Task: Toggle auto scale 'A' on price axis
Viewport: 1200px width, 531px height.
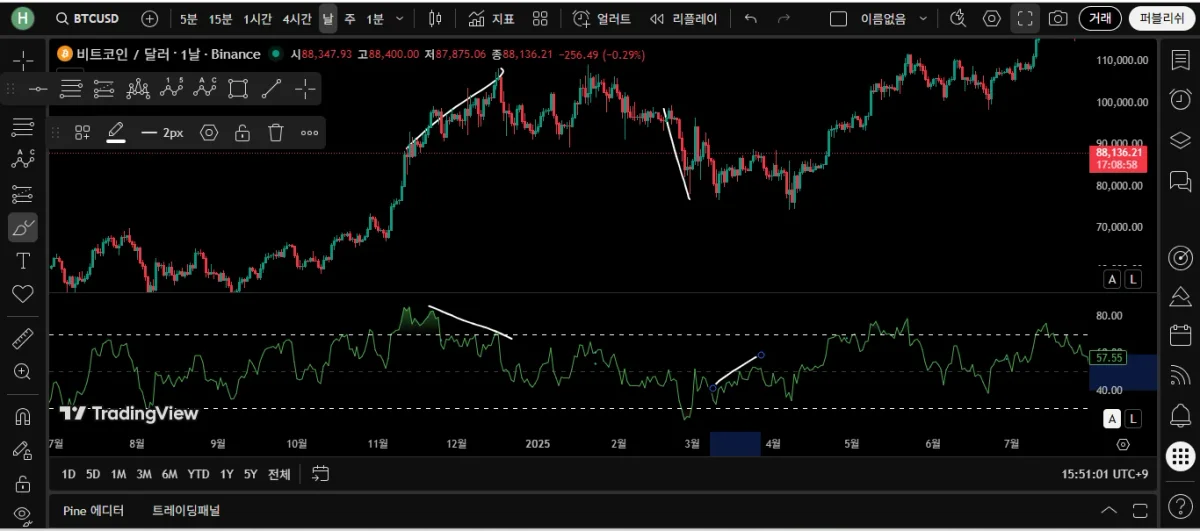Action: click(x=1111, y=279)
